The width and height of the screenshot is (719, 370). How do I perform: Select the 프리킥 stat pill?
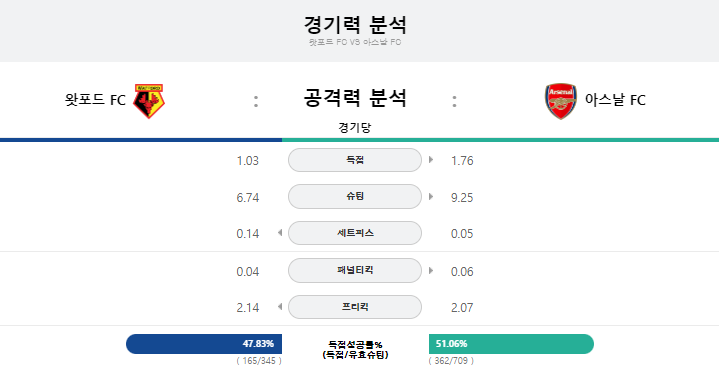pos(355,307)
